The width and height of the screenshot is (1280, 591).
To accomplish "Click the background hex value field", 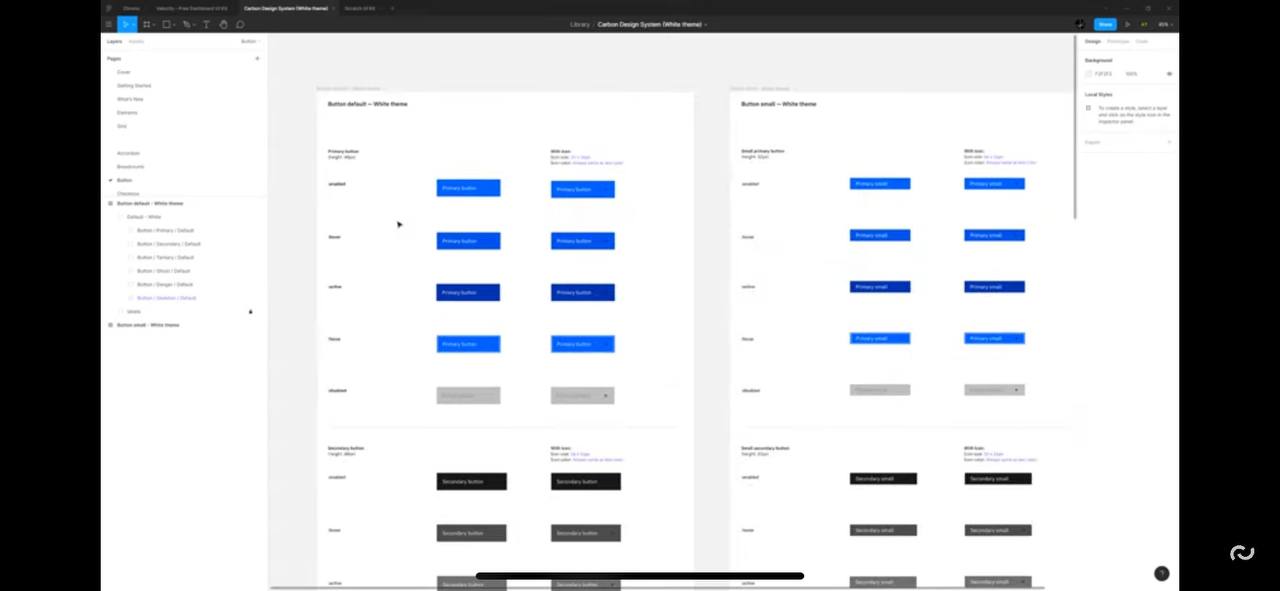I will coord(1104,74).
